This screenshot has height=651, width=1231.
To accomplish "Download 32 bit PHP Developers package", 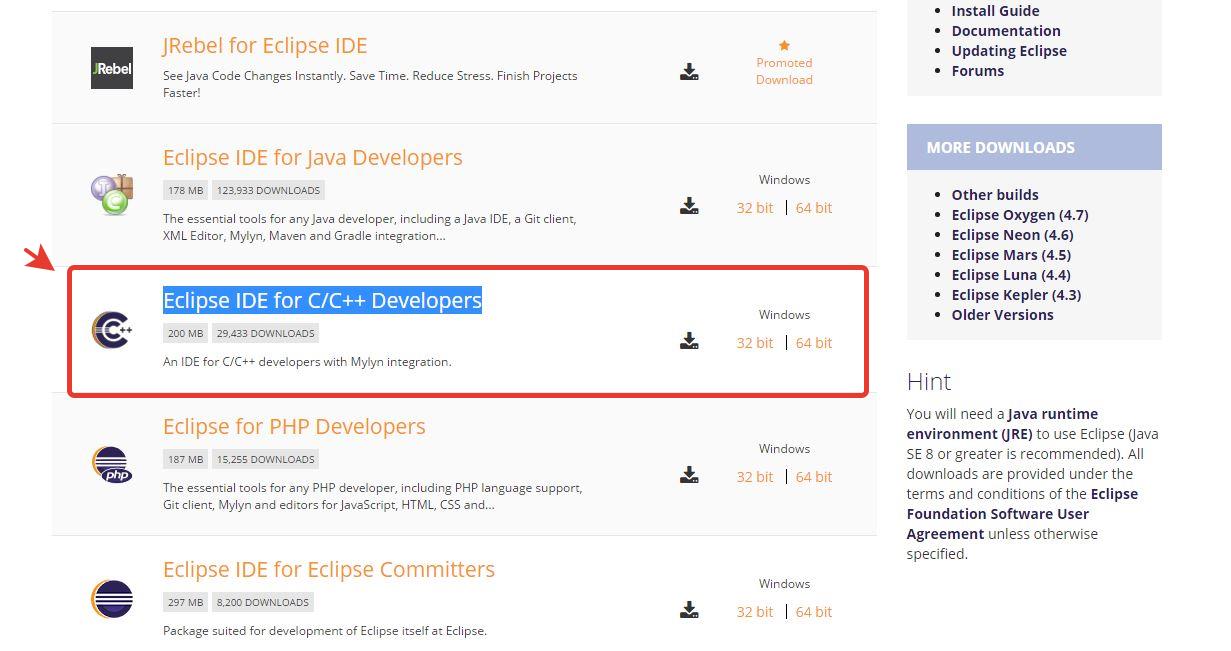I will click(755, 477).
